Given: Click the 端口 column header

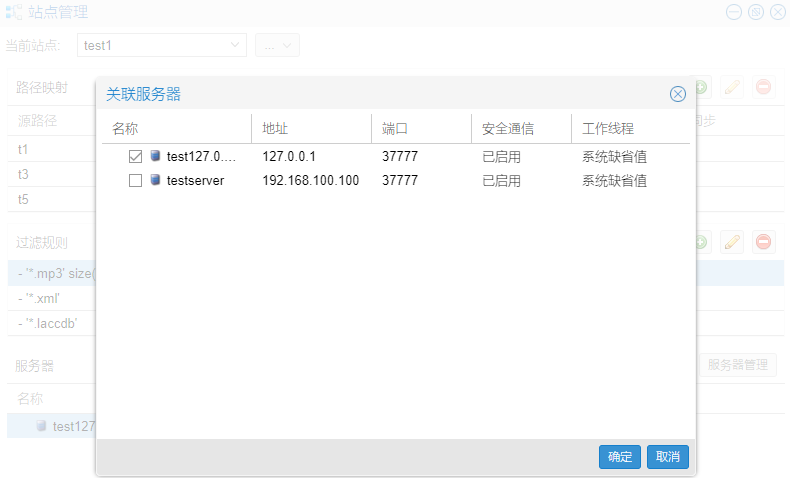Looking at the screenshot, I should tap(395, 129).
